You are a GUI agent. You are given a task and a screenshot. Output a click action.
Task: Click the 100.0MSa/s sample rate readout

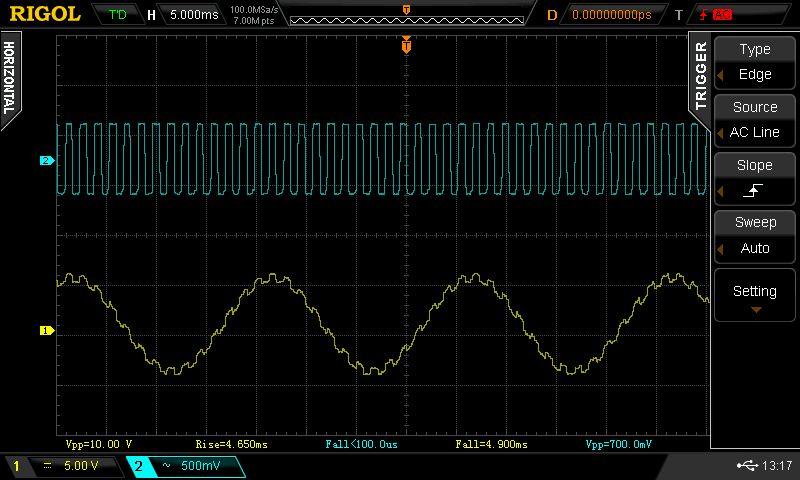point(254,9)
